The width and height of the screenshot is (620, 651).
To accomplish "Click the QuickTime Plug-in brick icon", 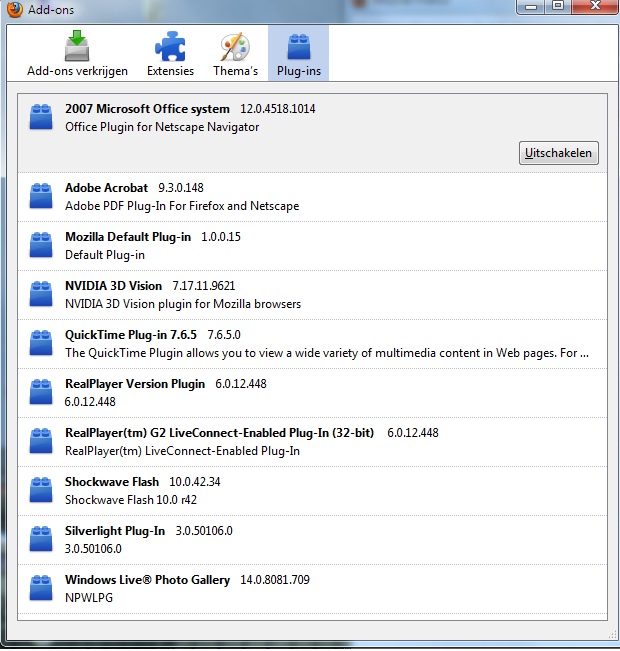I will 41,343.
